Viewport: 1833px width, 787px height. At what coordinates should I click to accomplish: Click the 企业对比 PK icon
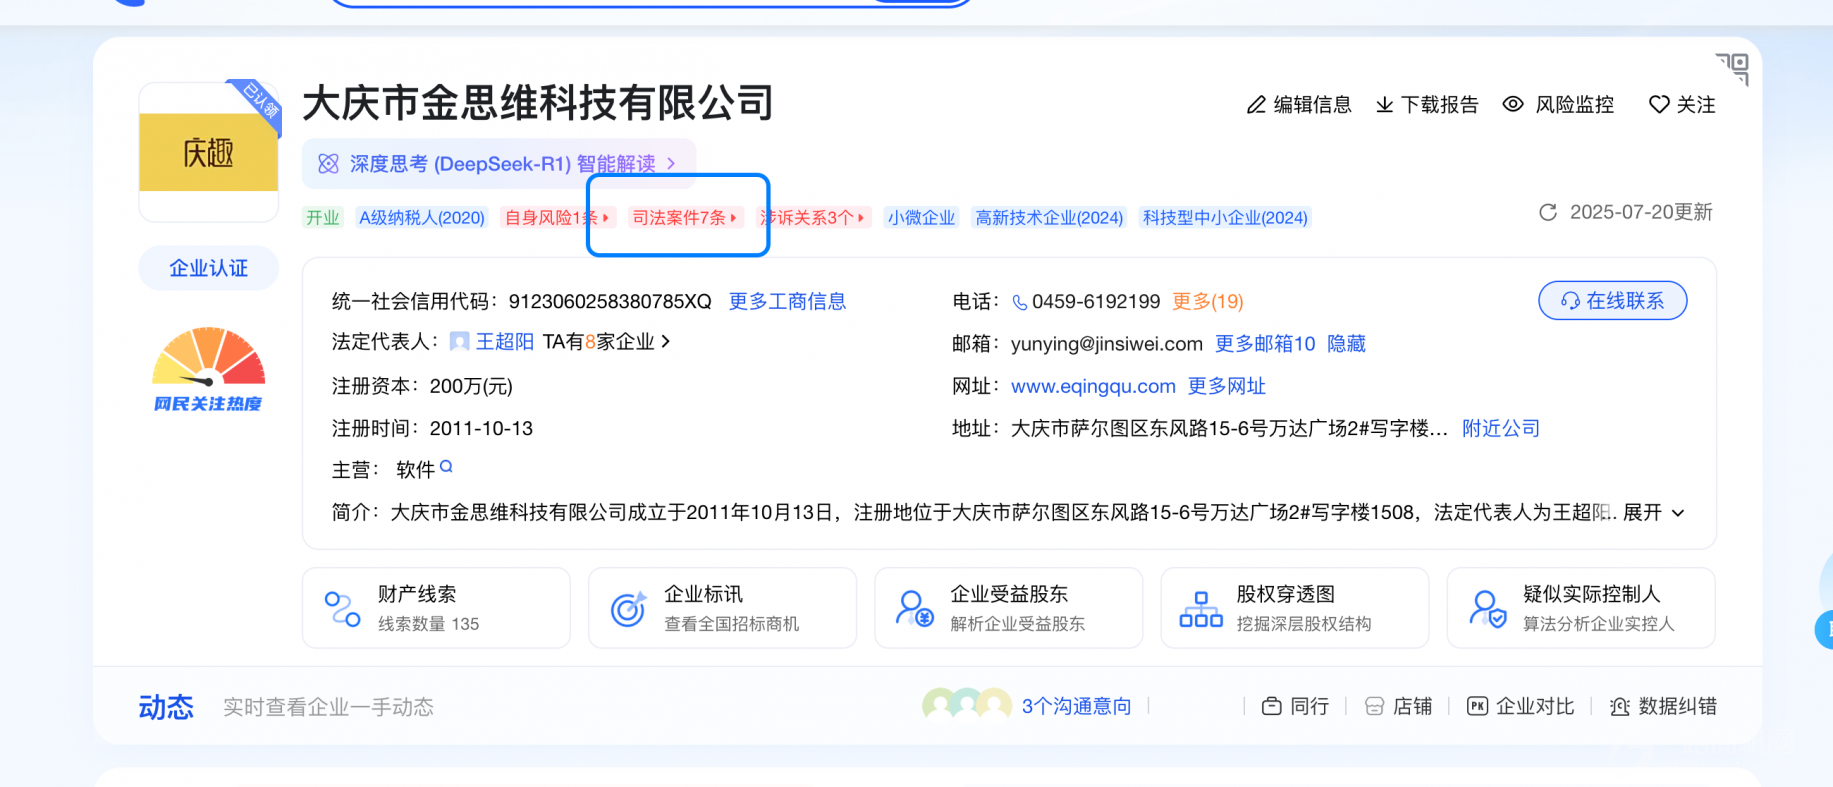[1477, 706]
